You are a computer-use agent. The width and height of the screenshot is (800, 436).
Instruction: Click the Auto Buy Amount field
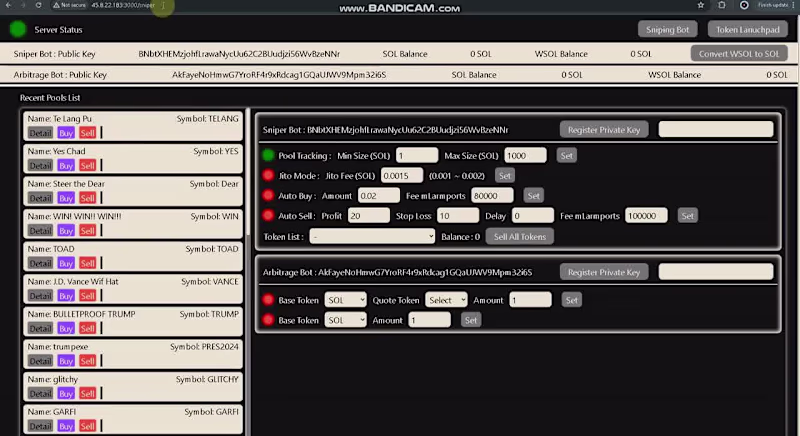click(379, 195)
